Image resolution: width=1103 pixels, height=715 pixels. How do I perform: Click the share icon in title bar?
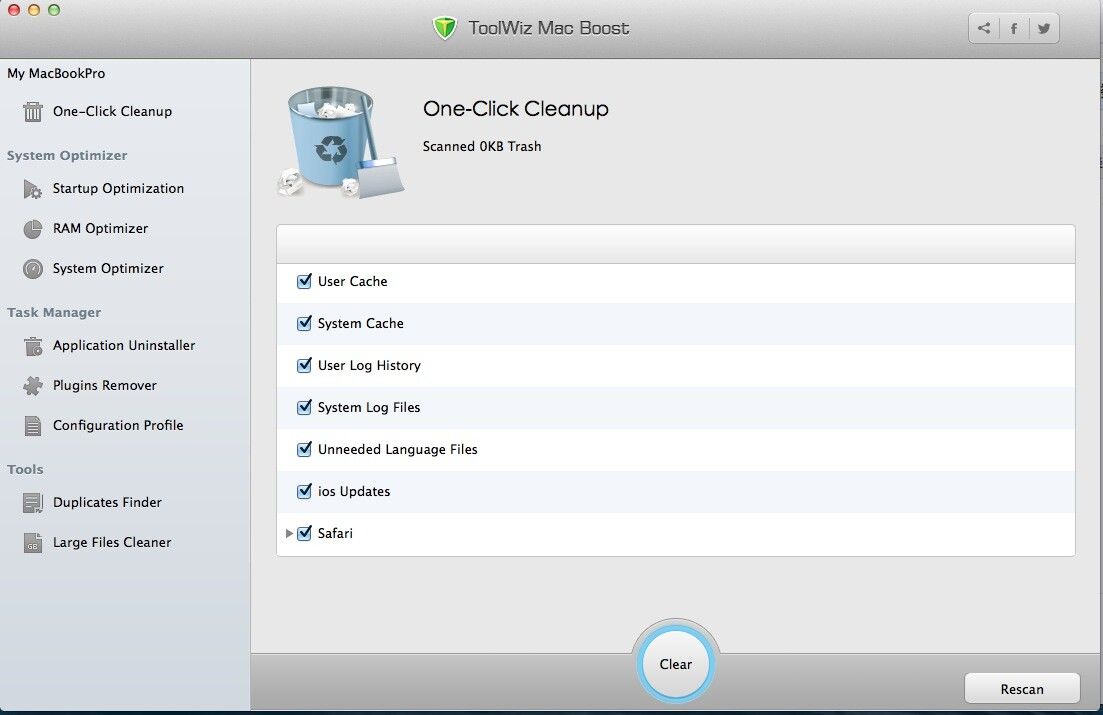click(983, 28)
